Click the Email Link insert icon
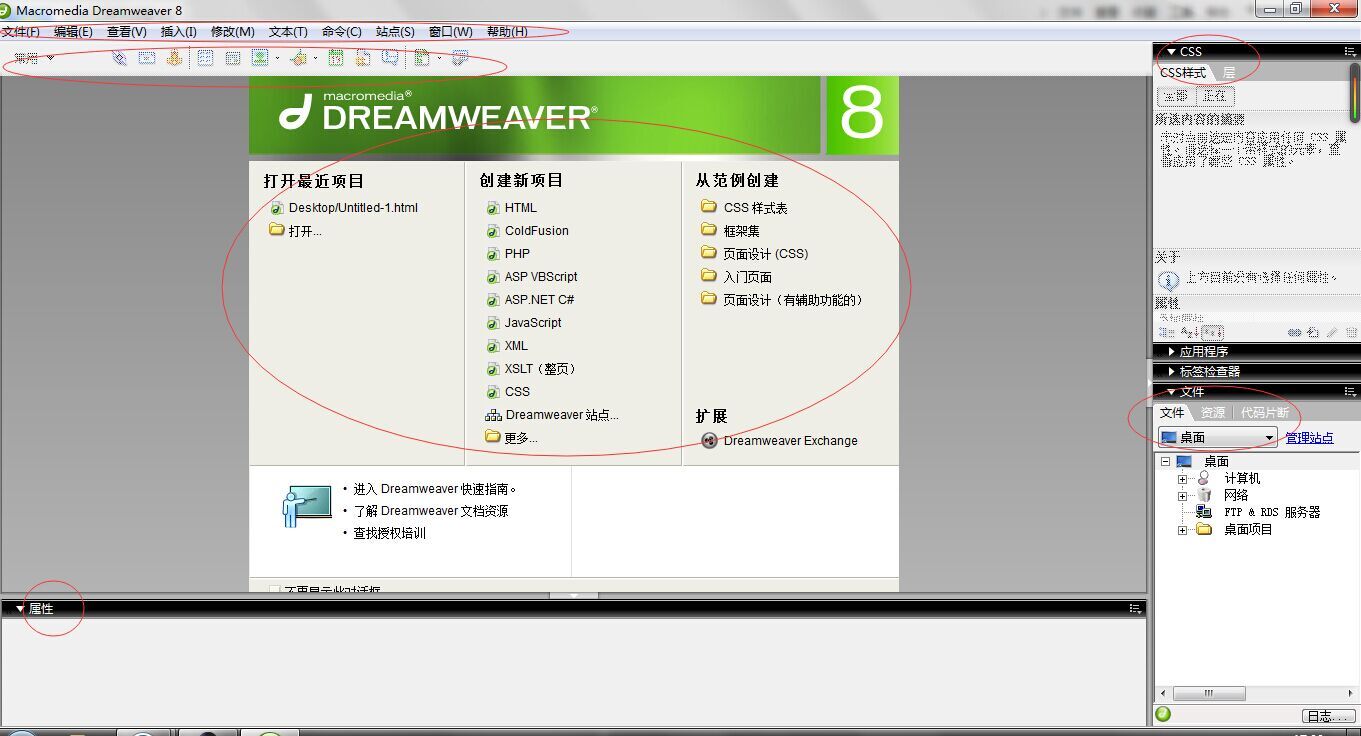The image size is (1361, 736). point(147,58)
